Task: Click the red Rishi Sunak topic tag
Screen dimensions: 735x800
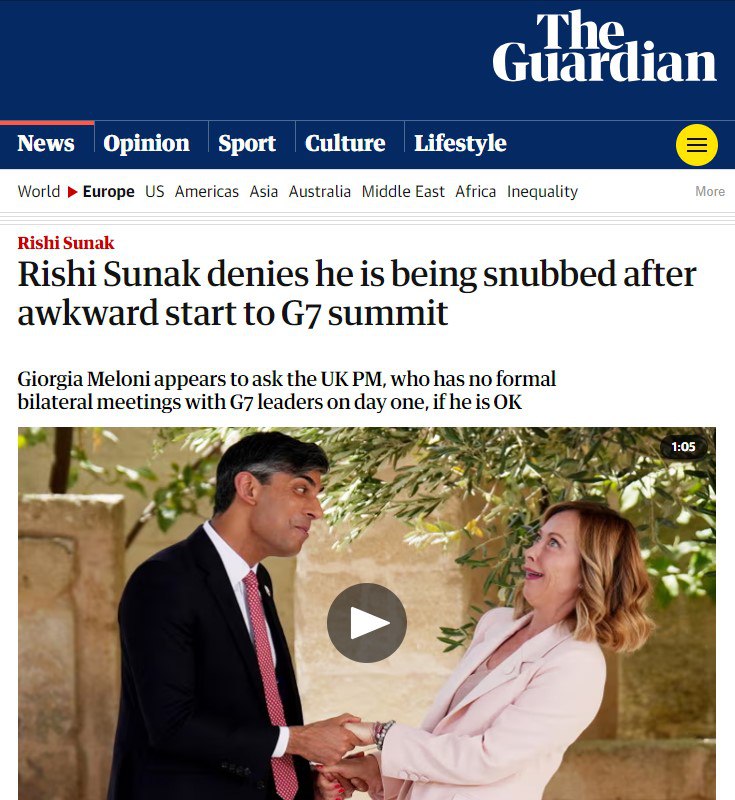Action: tap(66, 243)
